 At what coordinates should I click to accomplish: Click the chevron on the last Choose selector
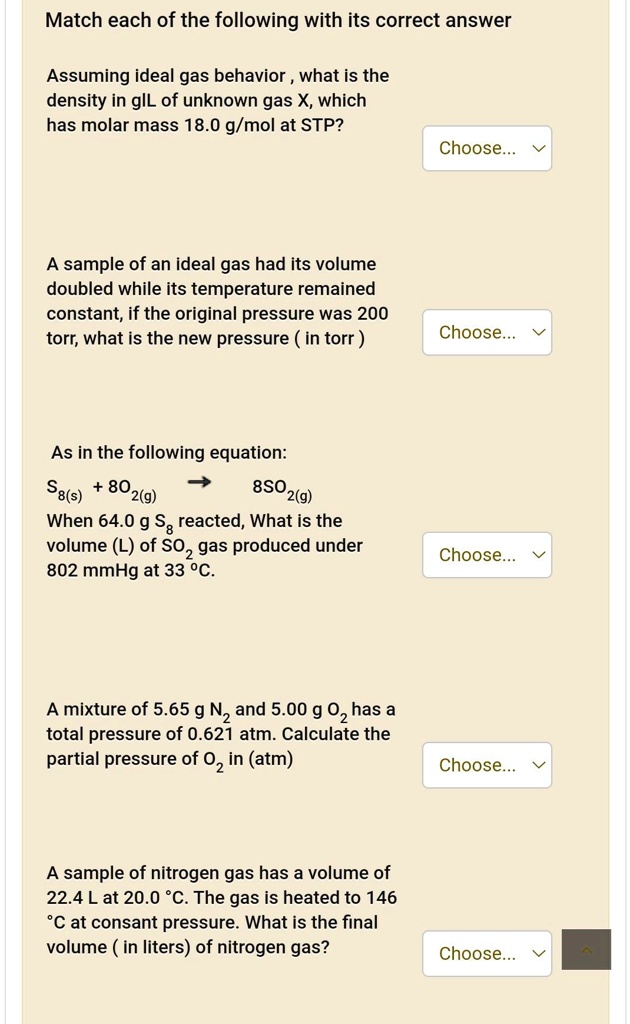[x=537, y=953]
